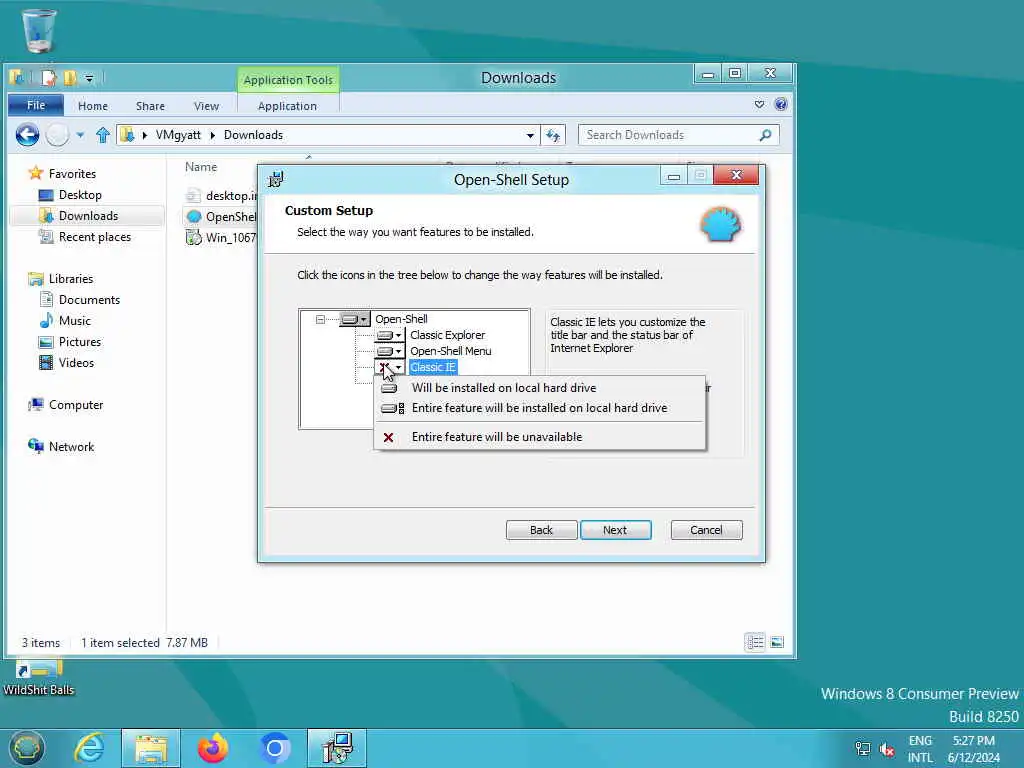
Task: Select Downloads in navigation pane
Action: 88,216
